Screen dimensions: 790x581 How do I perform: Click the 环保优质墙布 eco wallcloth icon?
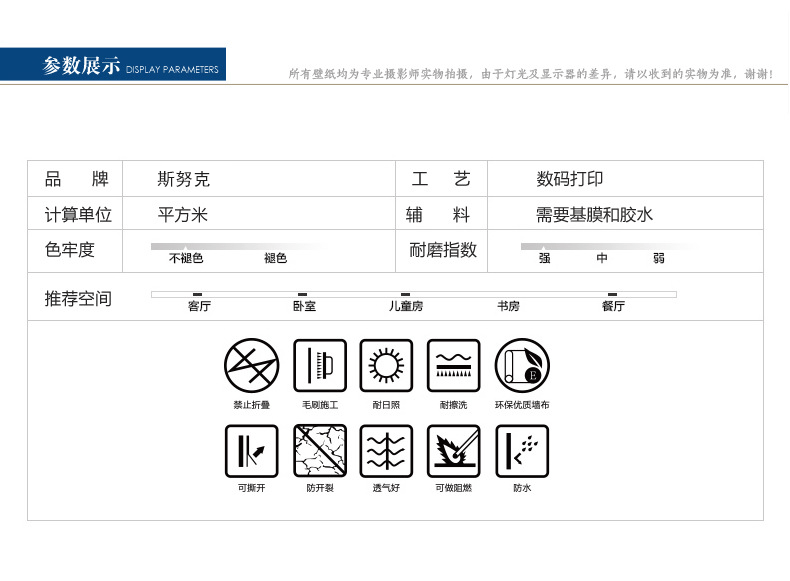tap(521, 365)
